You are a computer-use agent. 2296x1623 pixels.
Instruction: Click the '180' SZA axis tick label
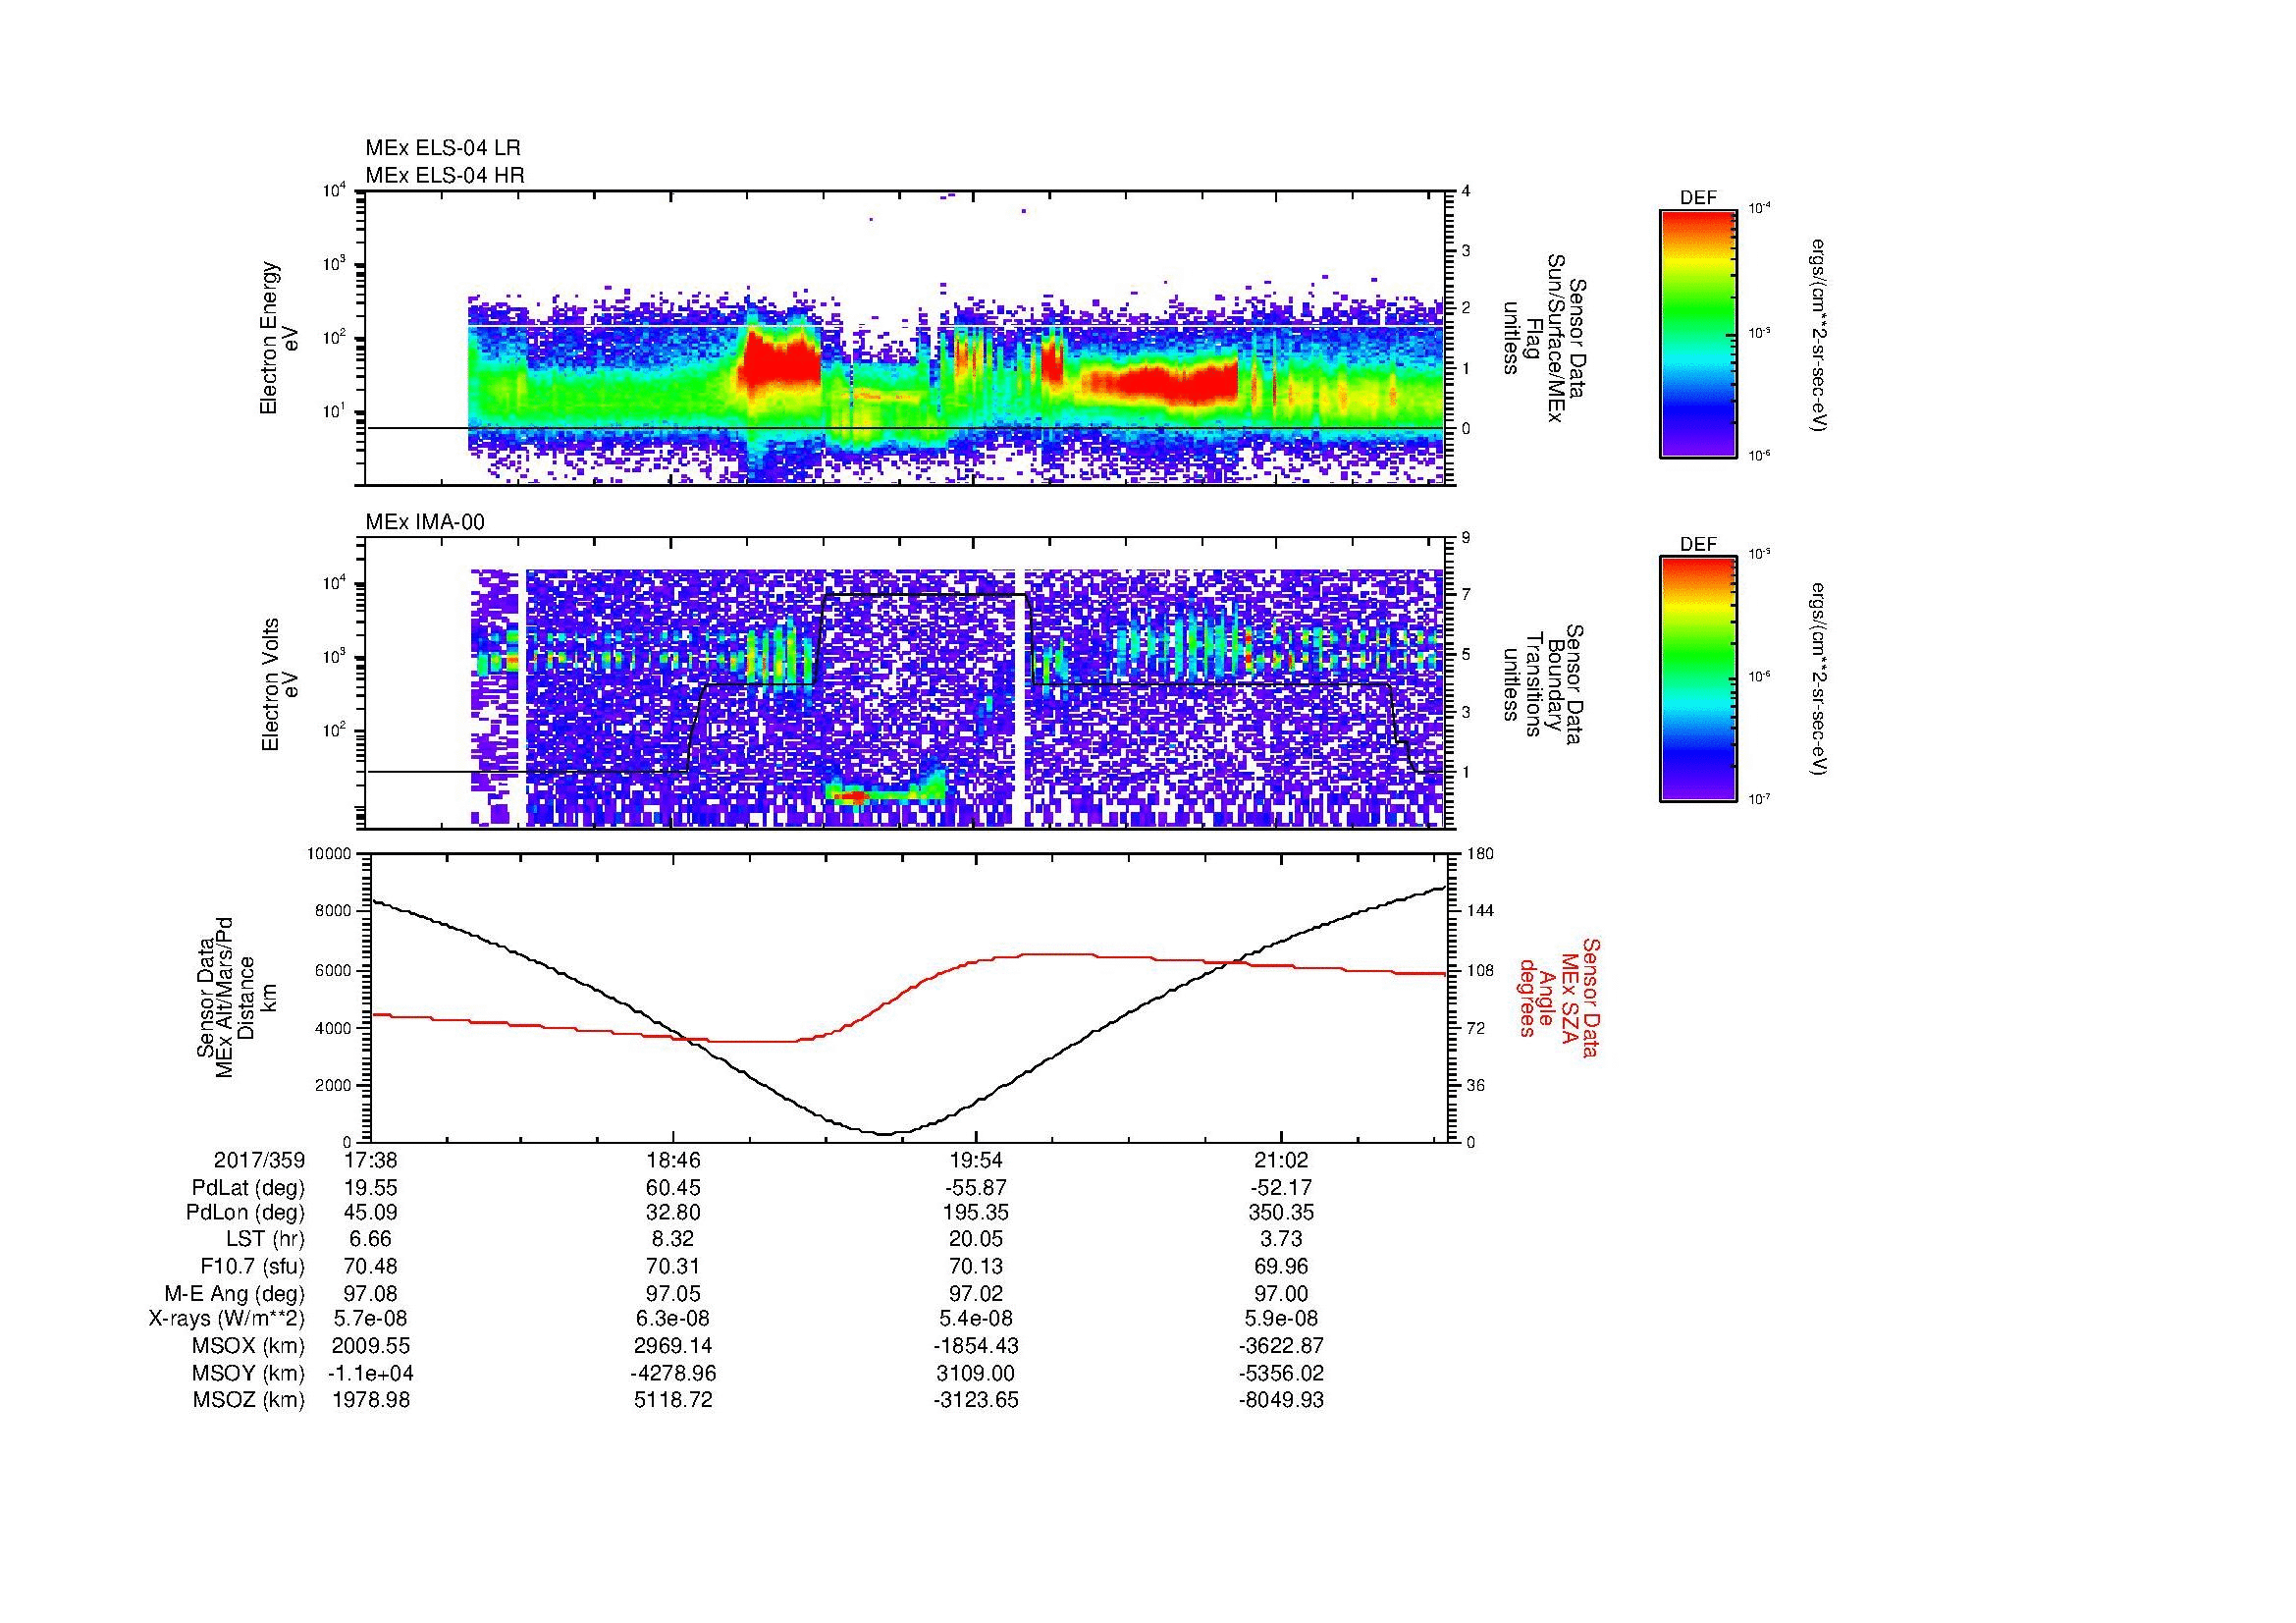[1481, 854]
